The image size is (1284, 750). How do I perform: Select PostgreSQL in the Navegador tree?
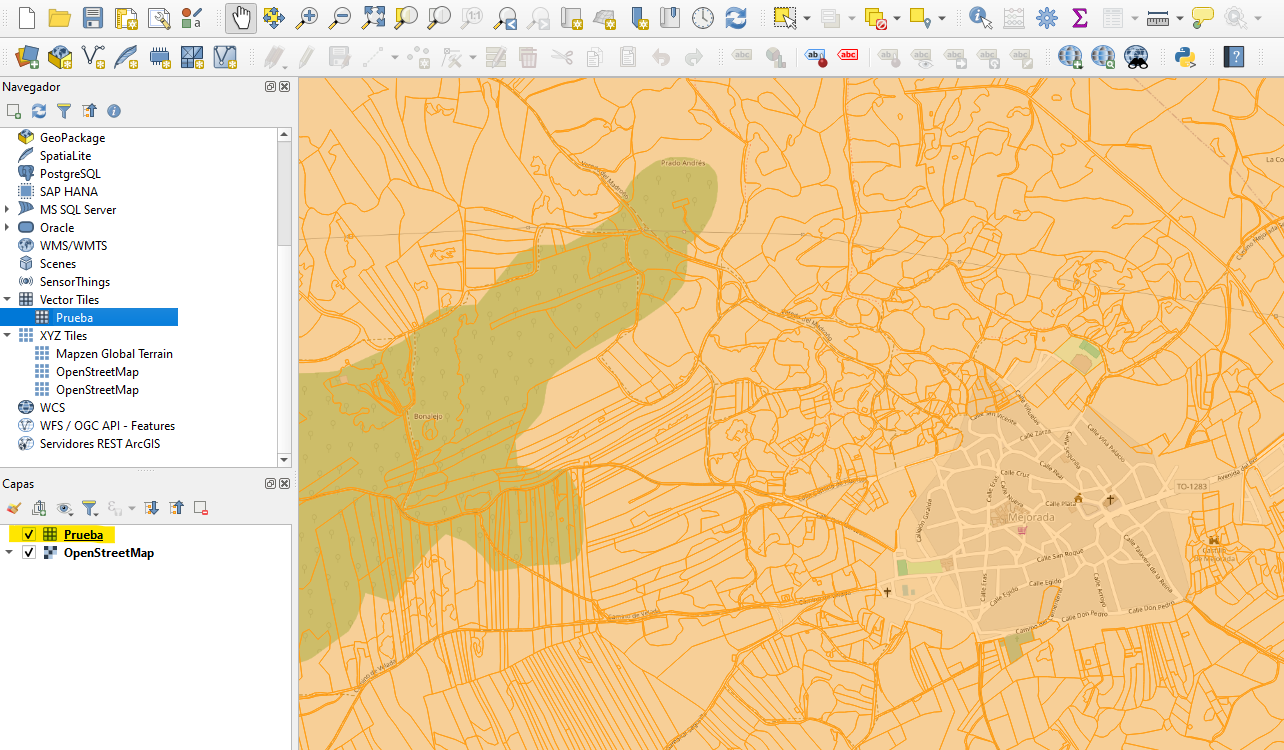(x=70, y=174)
